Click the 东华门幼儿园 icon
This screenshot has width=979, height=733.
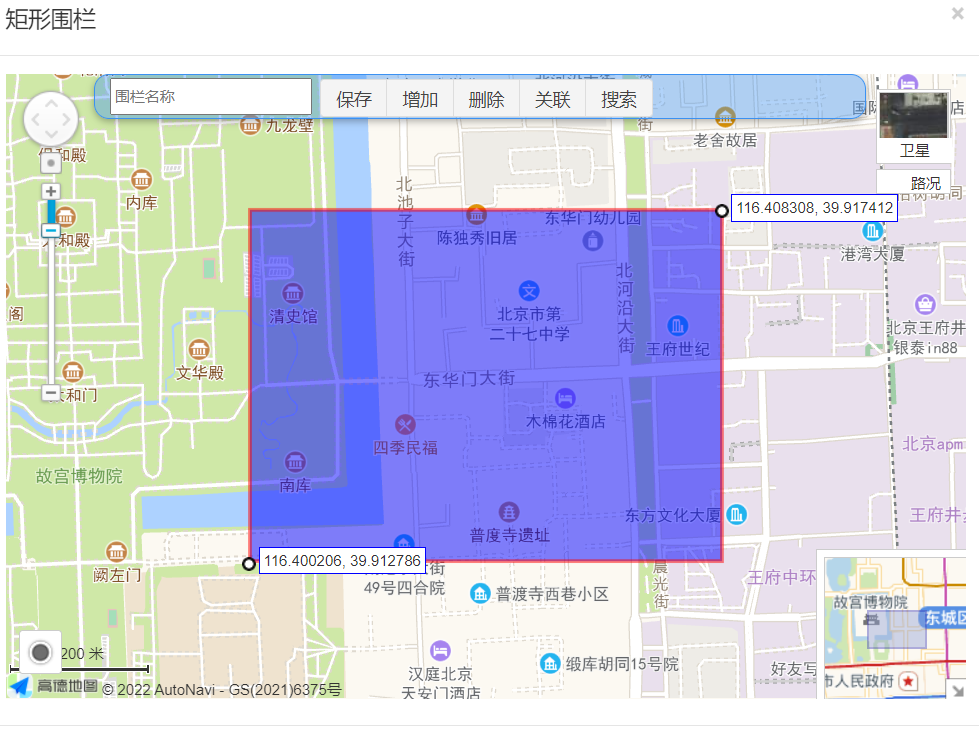(x=593, y=240)
